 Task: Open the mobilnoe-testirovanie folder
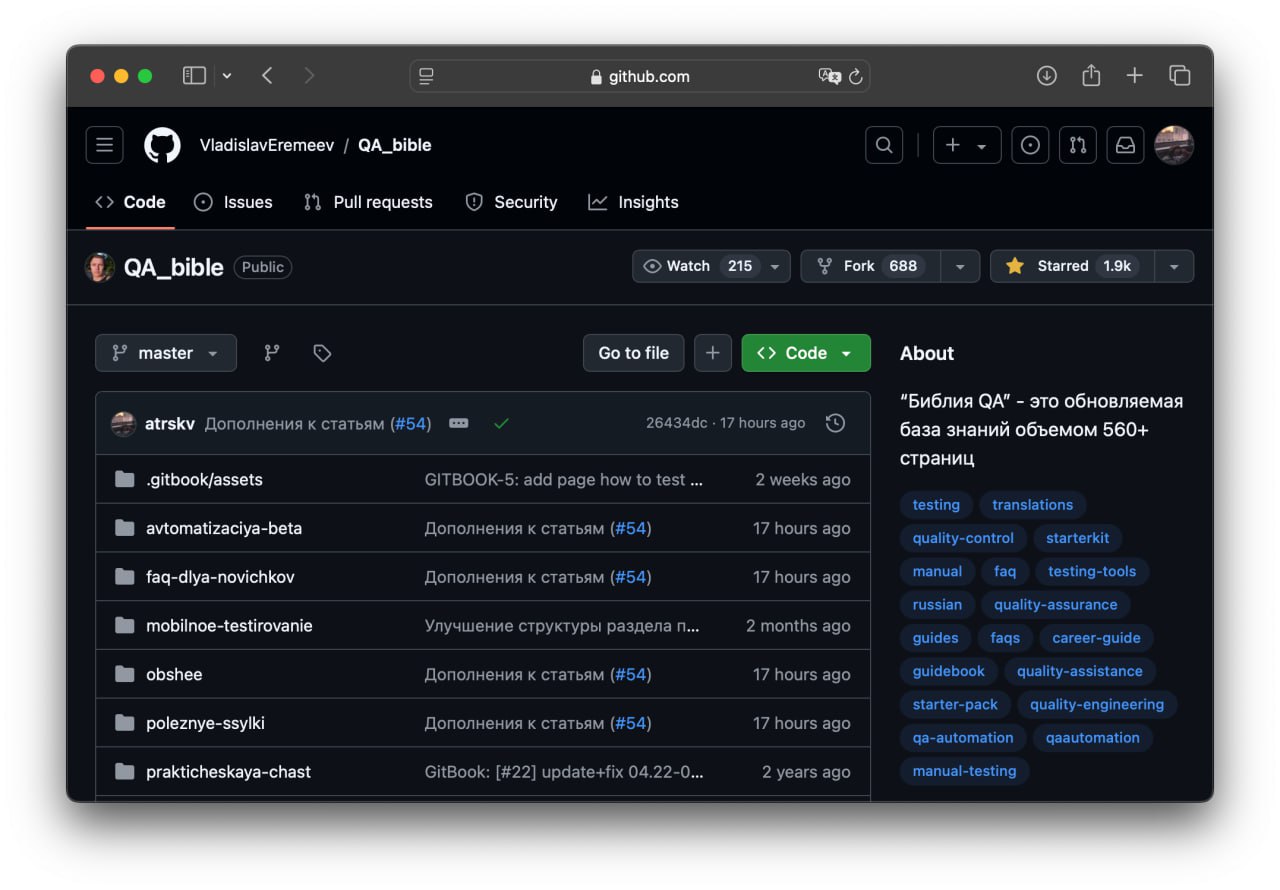tap(229, 626)
